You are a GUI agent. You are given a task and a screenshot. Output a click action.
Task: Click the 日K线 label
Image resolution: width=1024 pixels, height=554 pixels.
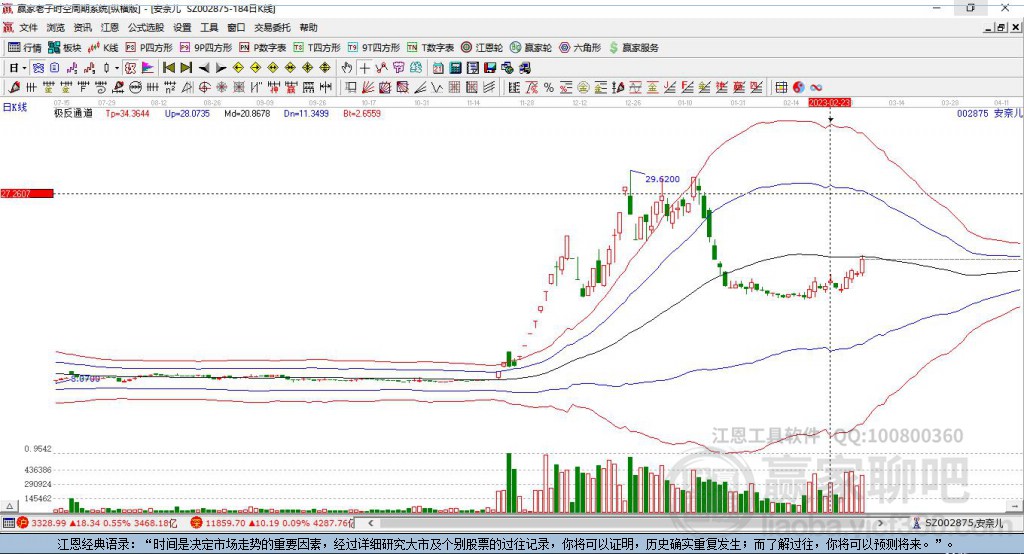point(15,107)
